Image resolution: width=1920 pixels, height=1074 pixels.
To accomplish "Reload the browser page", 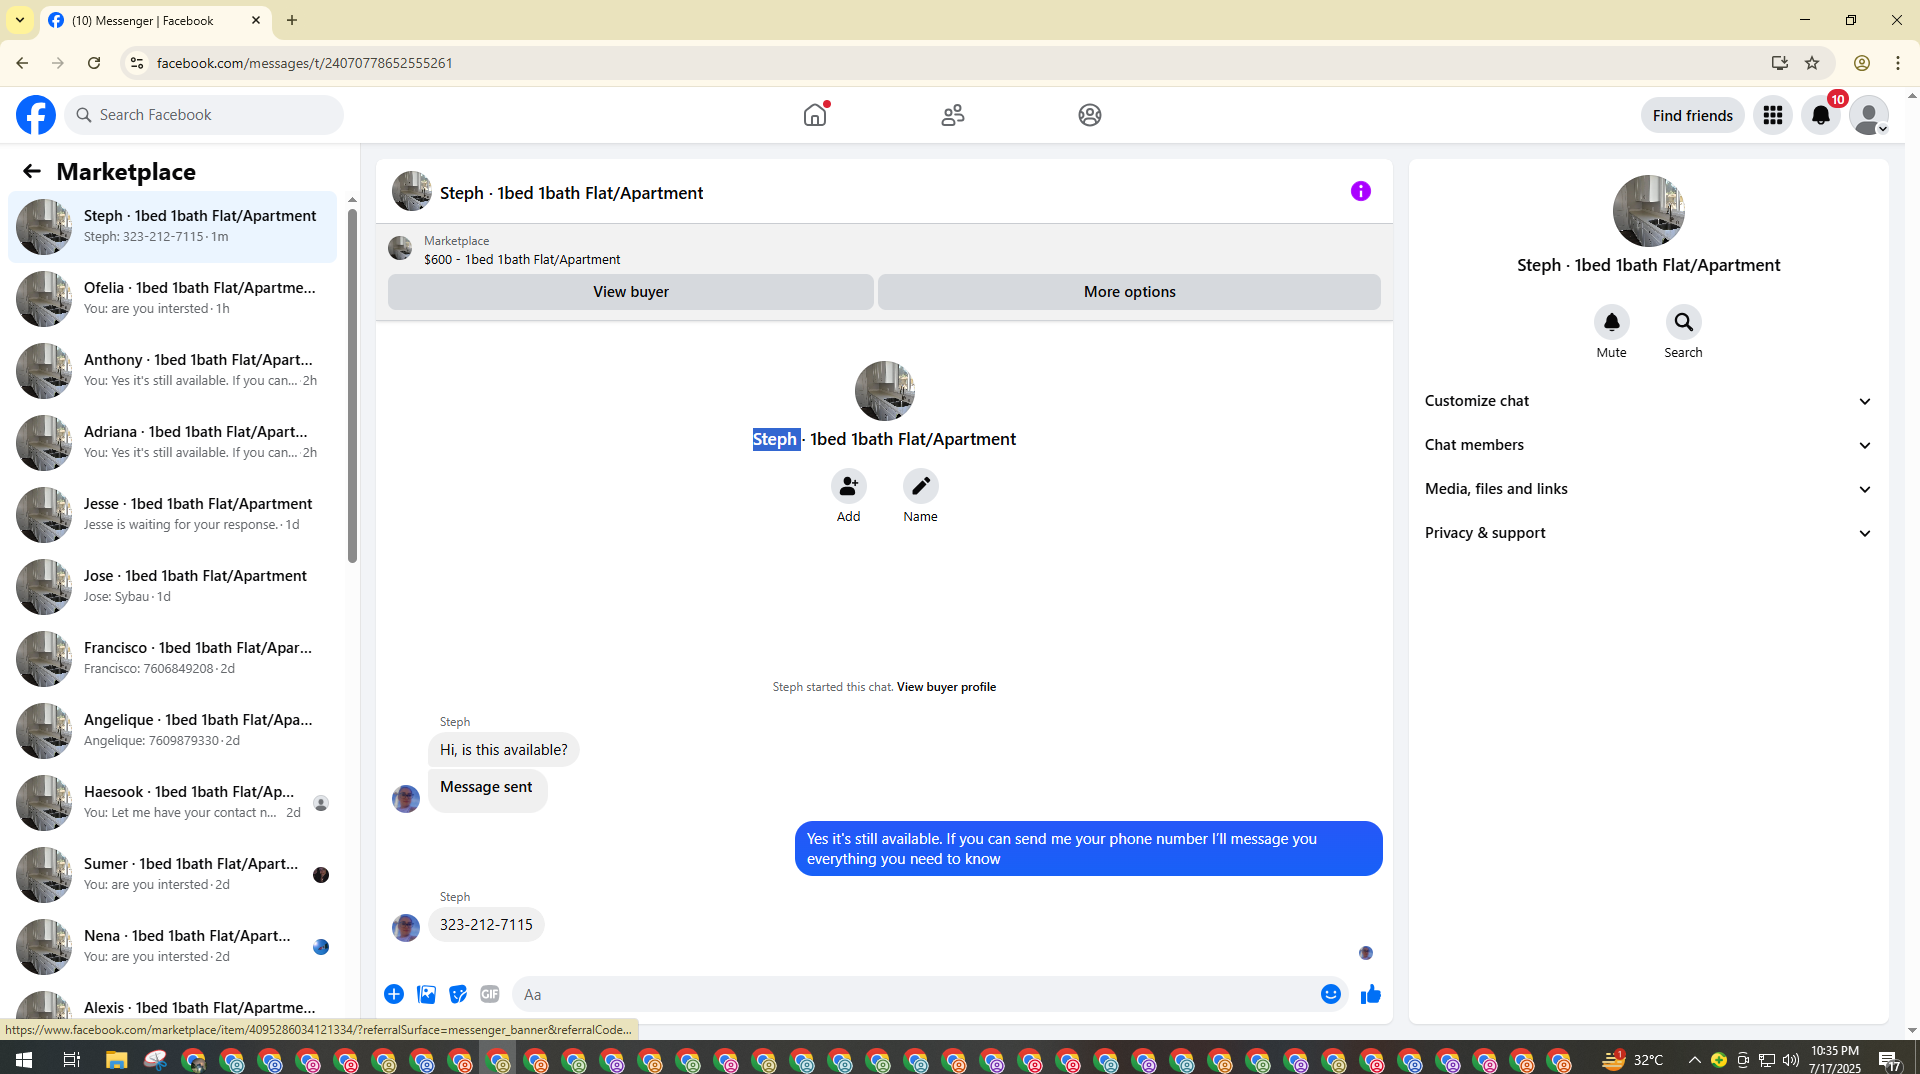I will [x=94, y=63].
